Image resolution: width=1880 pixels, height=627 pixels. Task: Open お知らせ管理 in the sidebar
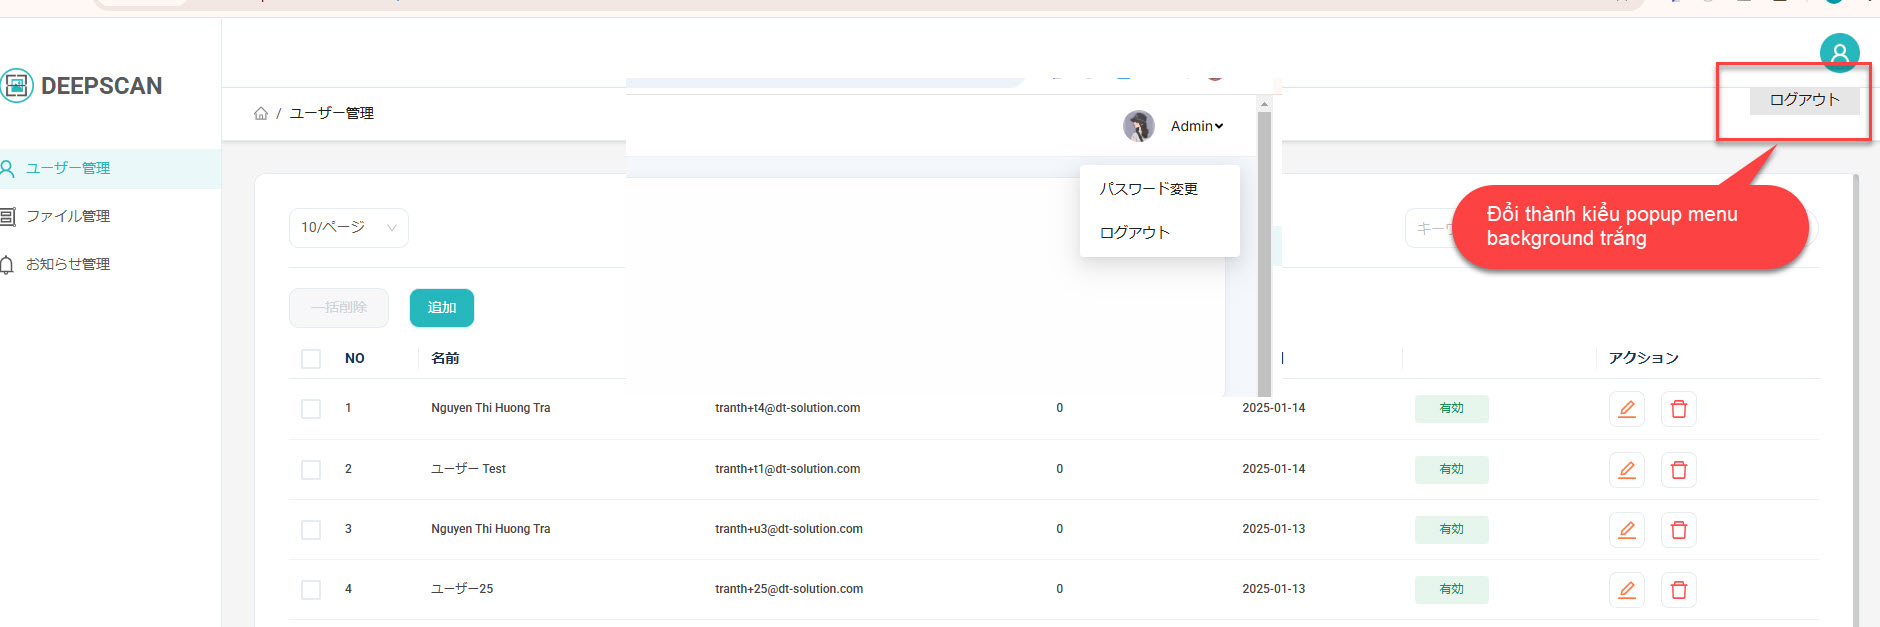pos(67,264)
